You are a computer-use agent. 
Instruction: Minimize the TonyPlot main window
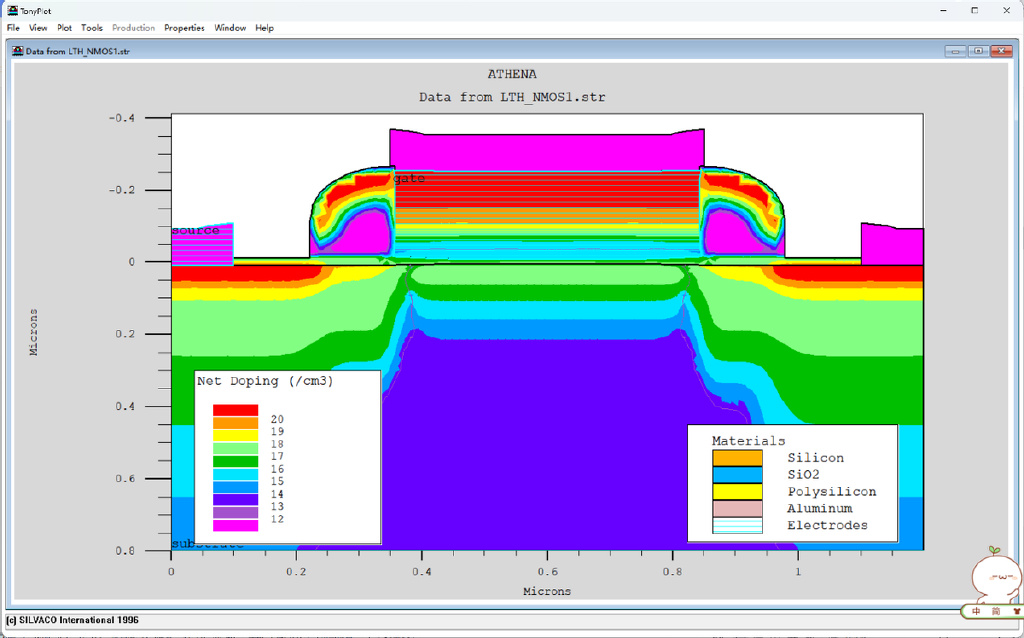tap(944, 10)
